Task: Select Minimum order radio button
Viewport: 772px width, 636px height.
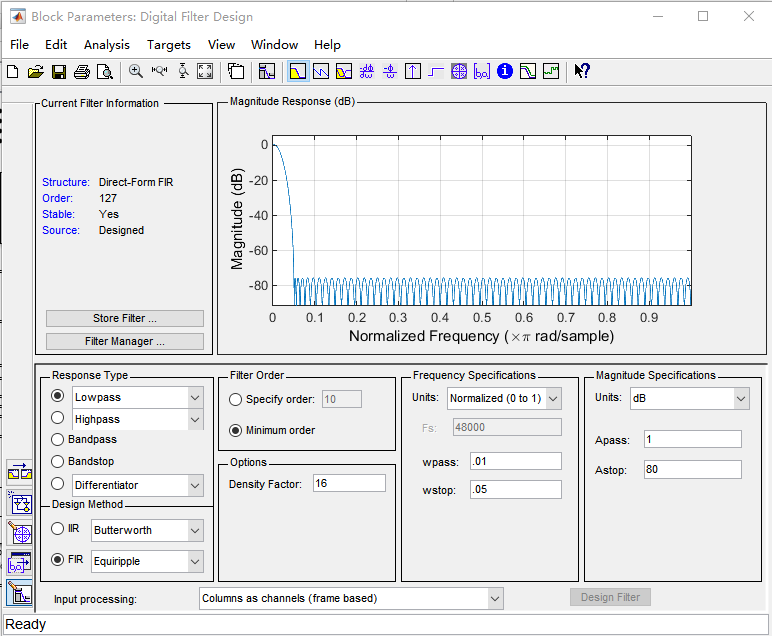Action: (x=235, y=431)
